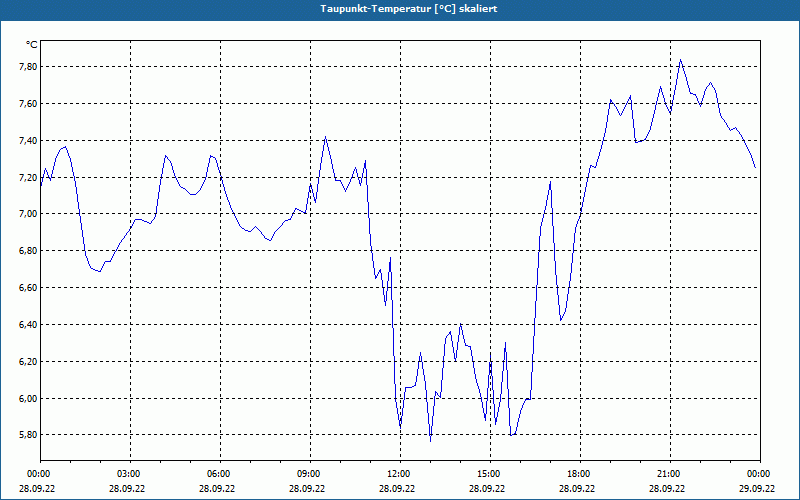
Task: Click the 7,80 y-axis label
Action: point(29,67)
